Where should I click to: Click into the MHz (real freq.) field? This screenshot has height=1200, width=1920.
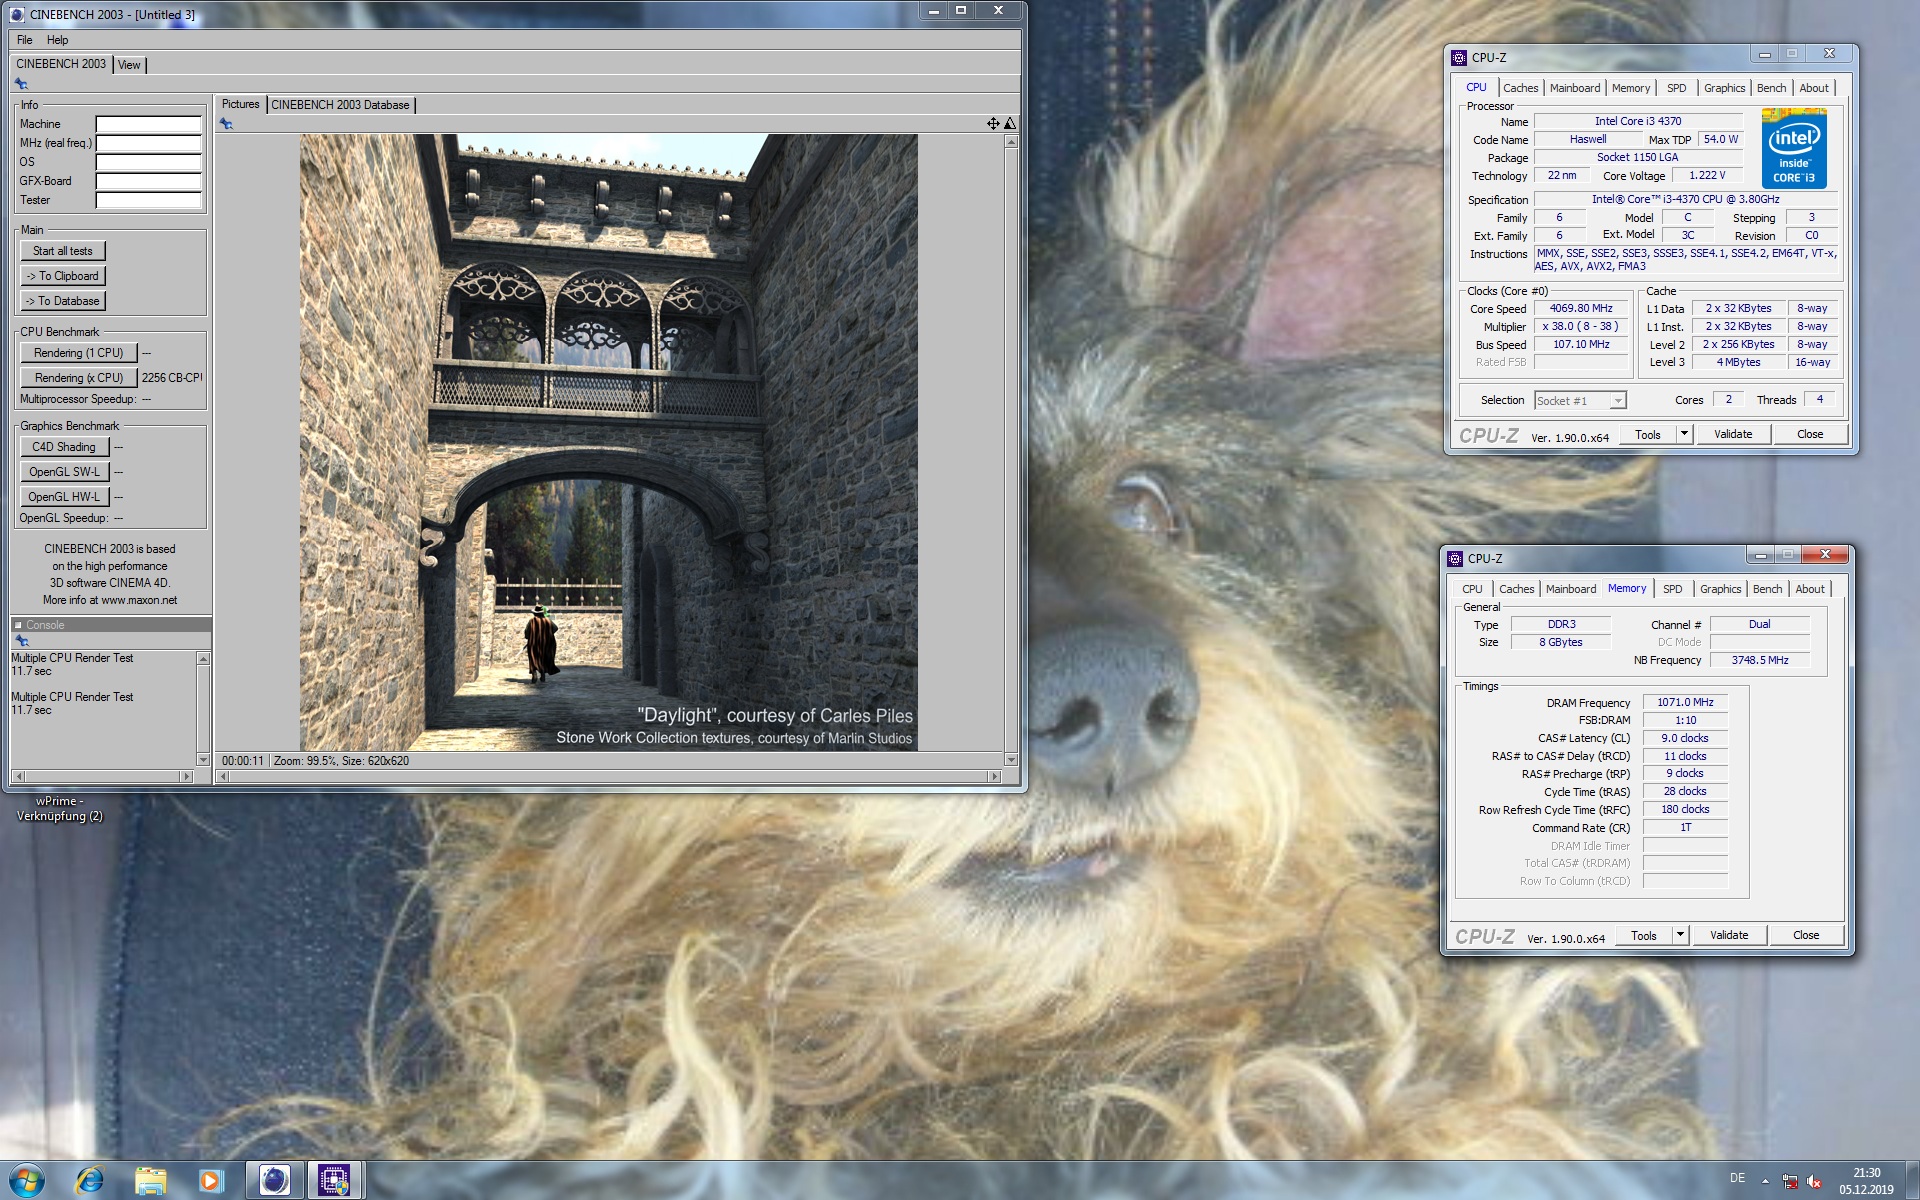149,143
